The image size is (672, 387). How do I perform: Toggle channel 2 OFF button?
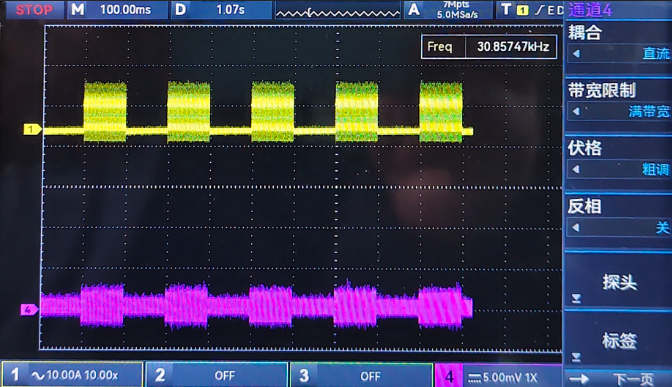tap(216, 375)
